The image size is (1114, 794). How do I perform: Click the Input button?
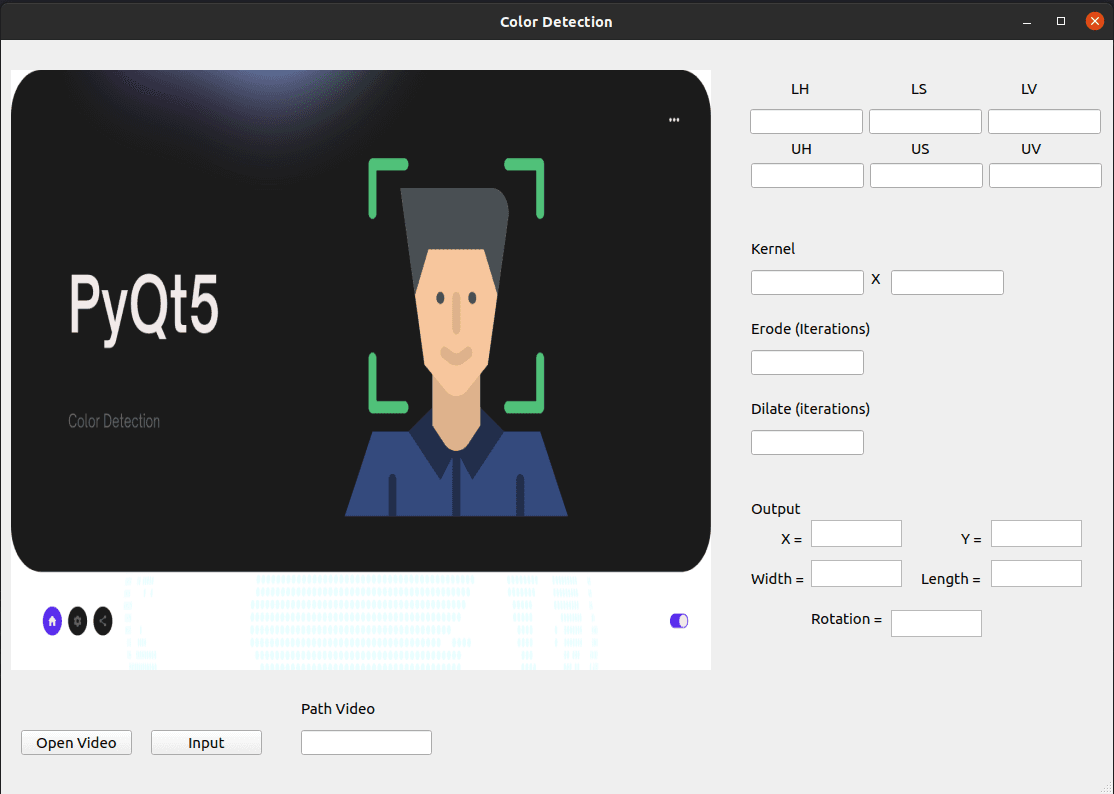[x=206, y=743]
